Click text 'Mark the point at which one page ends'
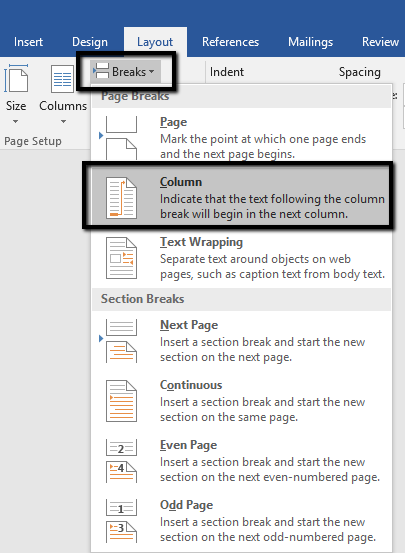Image resolution: width=405 pixels, height=553 pixels. click(263, 139)
